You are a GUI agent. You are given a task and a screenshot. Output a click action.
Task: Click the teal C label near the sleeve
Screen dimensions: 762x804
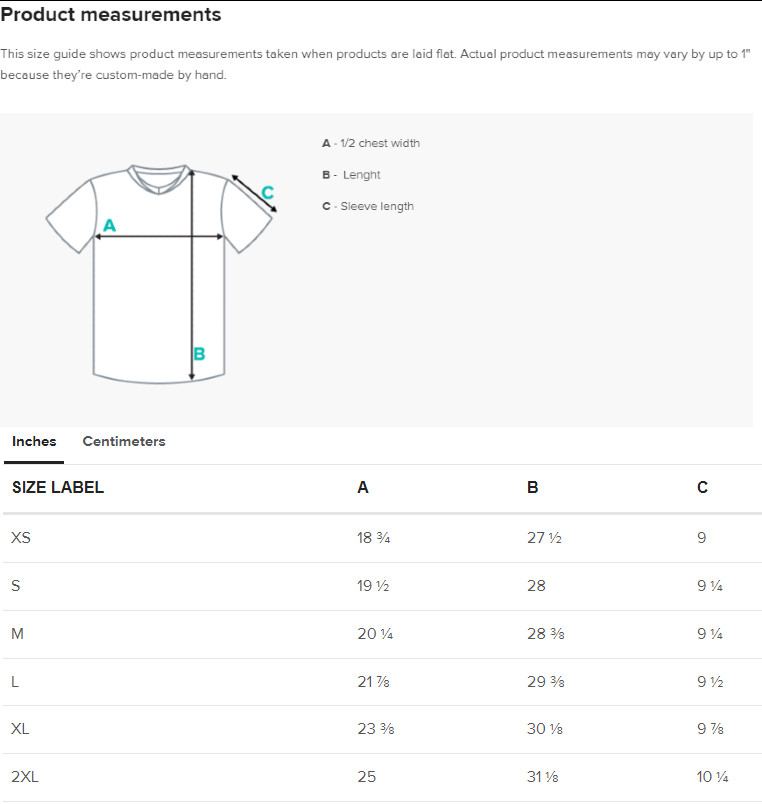click(x=267, y=192)
